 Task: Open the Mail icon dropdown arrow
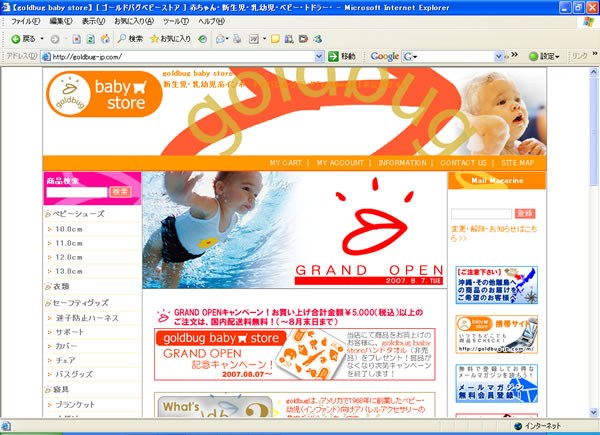(x=227, y=39)
